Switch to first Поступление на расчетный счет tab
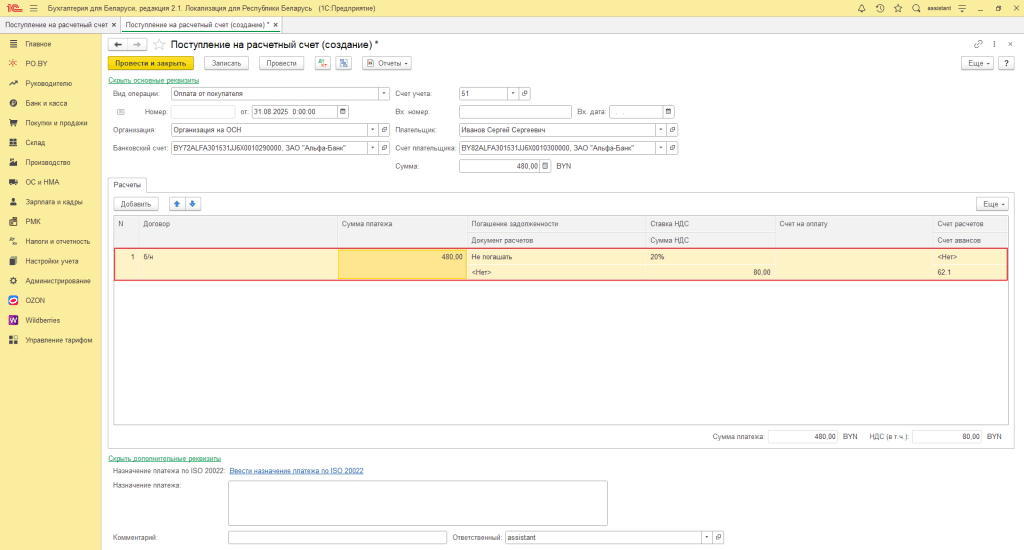This screenshot has height=550, width=1024. pyautogui.click(x=56, y=25)
